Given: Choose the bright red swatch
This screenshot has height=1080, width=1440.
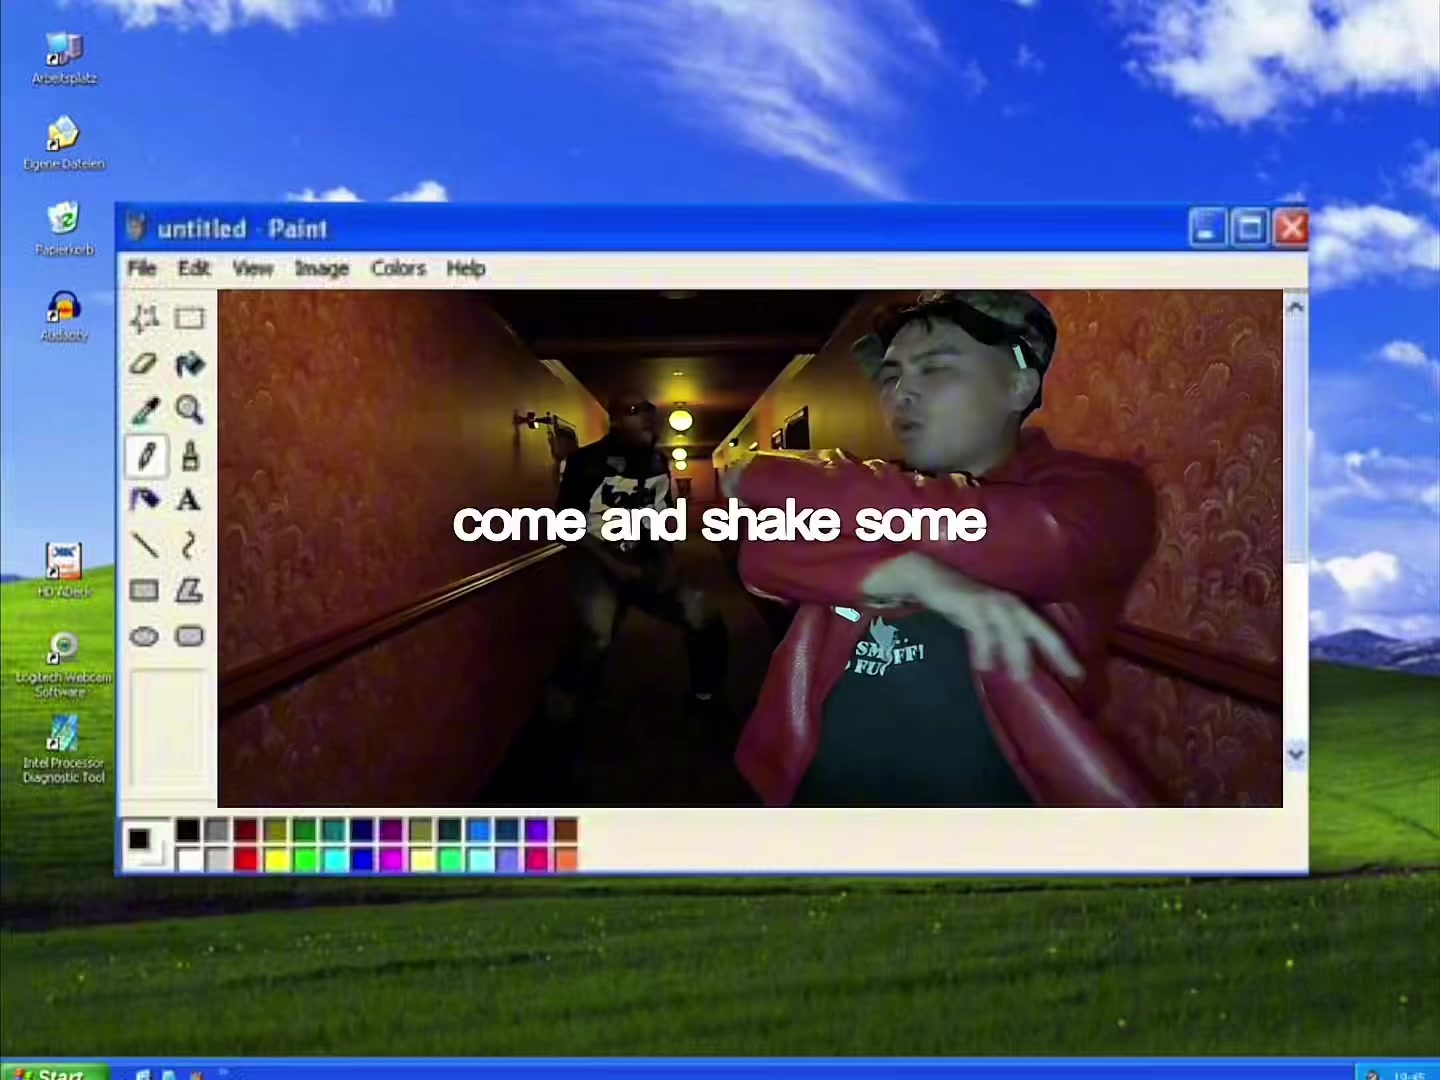Looking at the screenshot, I should click(246, 859).
